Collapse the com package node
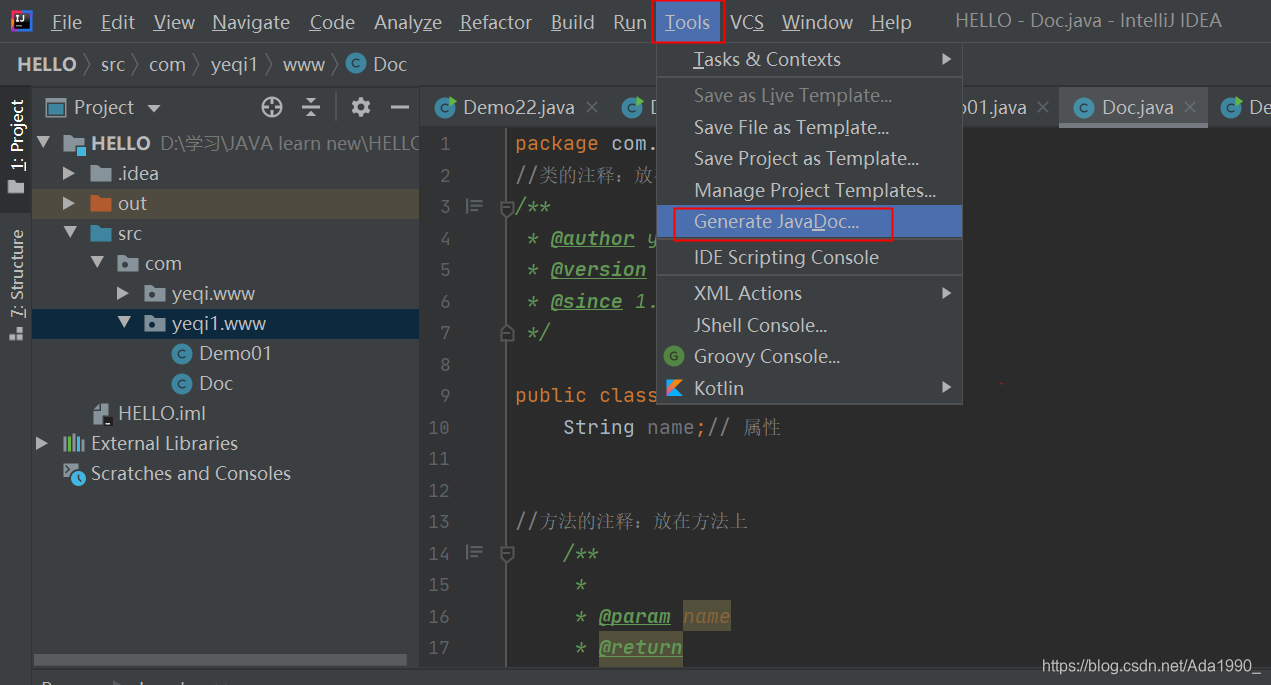The image size is (1271, 685). [x=97, y=263]
